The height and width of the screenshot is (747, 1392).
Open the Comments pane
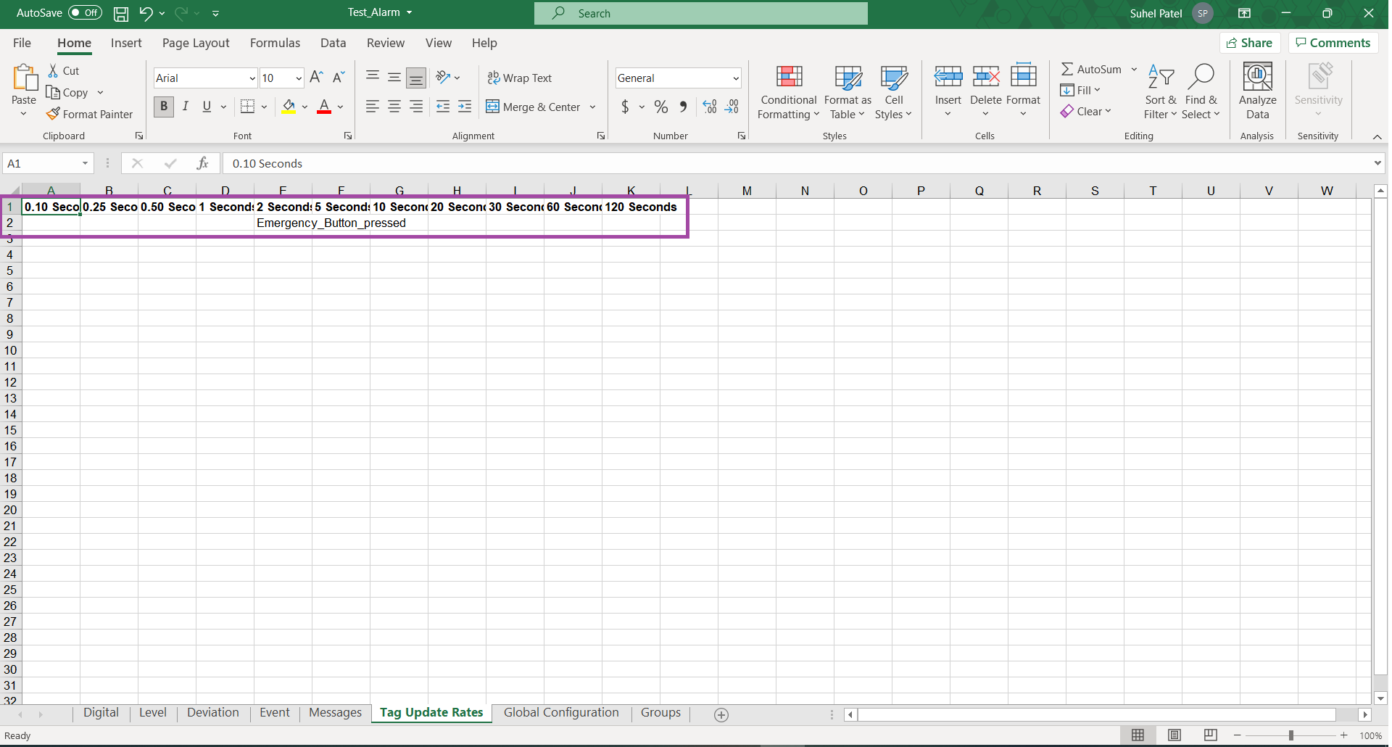[x=1333, y=42]
